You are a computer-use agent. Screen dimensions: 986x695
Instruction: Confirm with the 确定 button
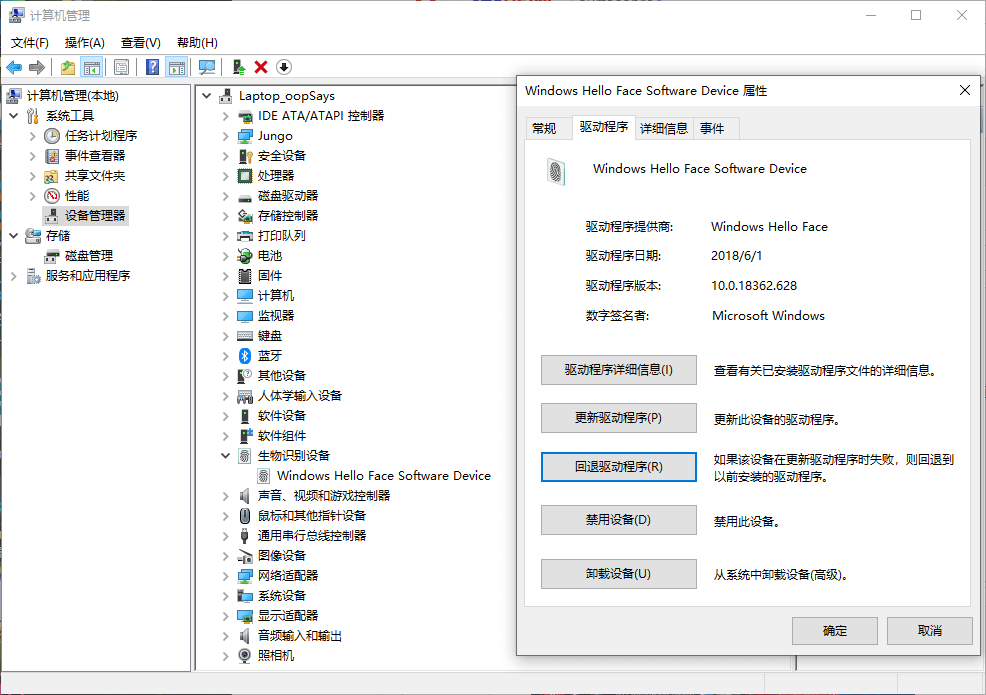tap(835, 631)
